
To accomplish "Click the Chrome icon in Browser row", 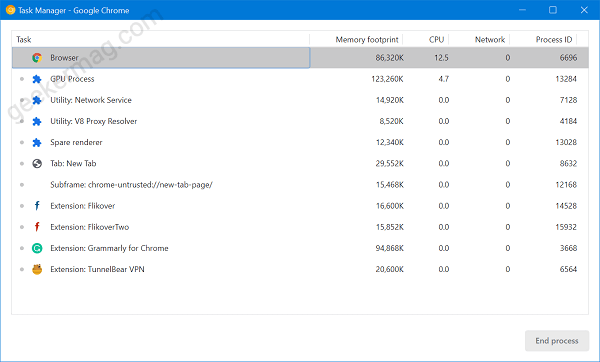I will 37,58.
